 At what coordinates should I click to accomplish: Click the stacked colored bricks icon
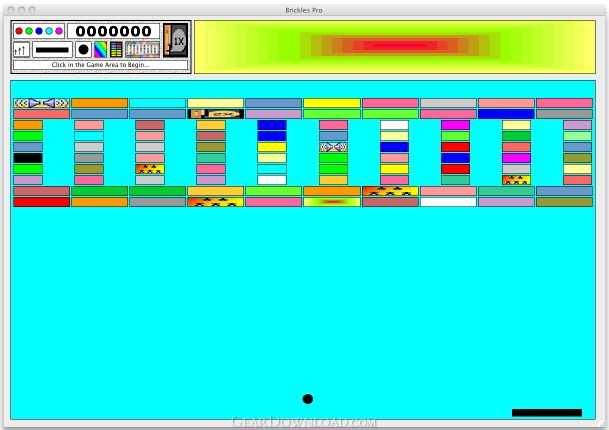point(116,50)
